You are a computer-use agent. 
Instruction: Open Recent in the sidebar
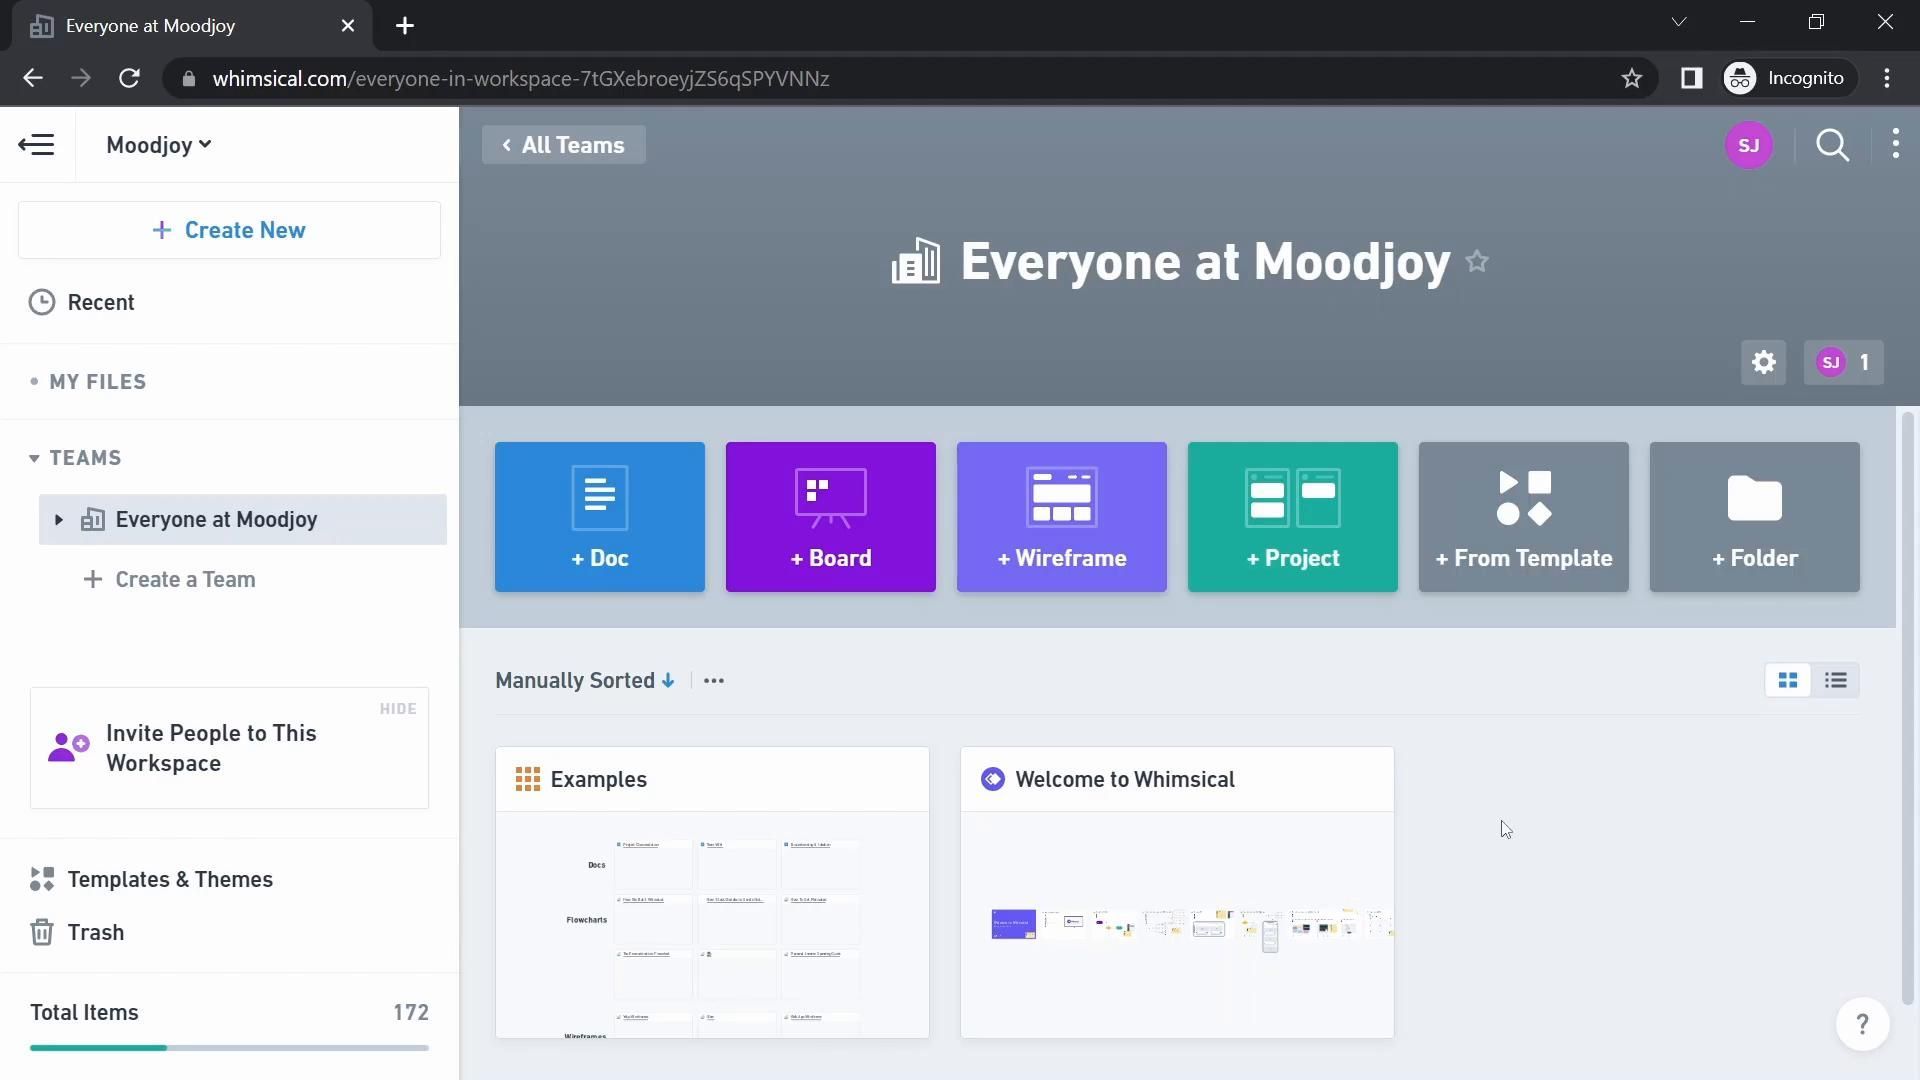coord(100,302)
